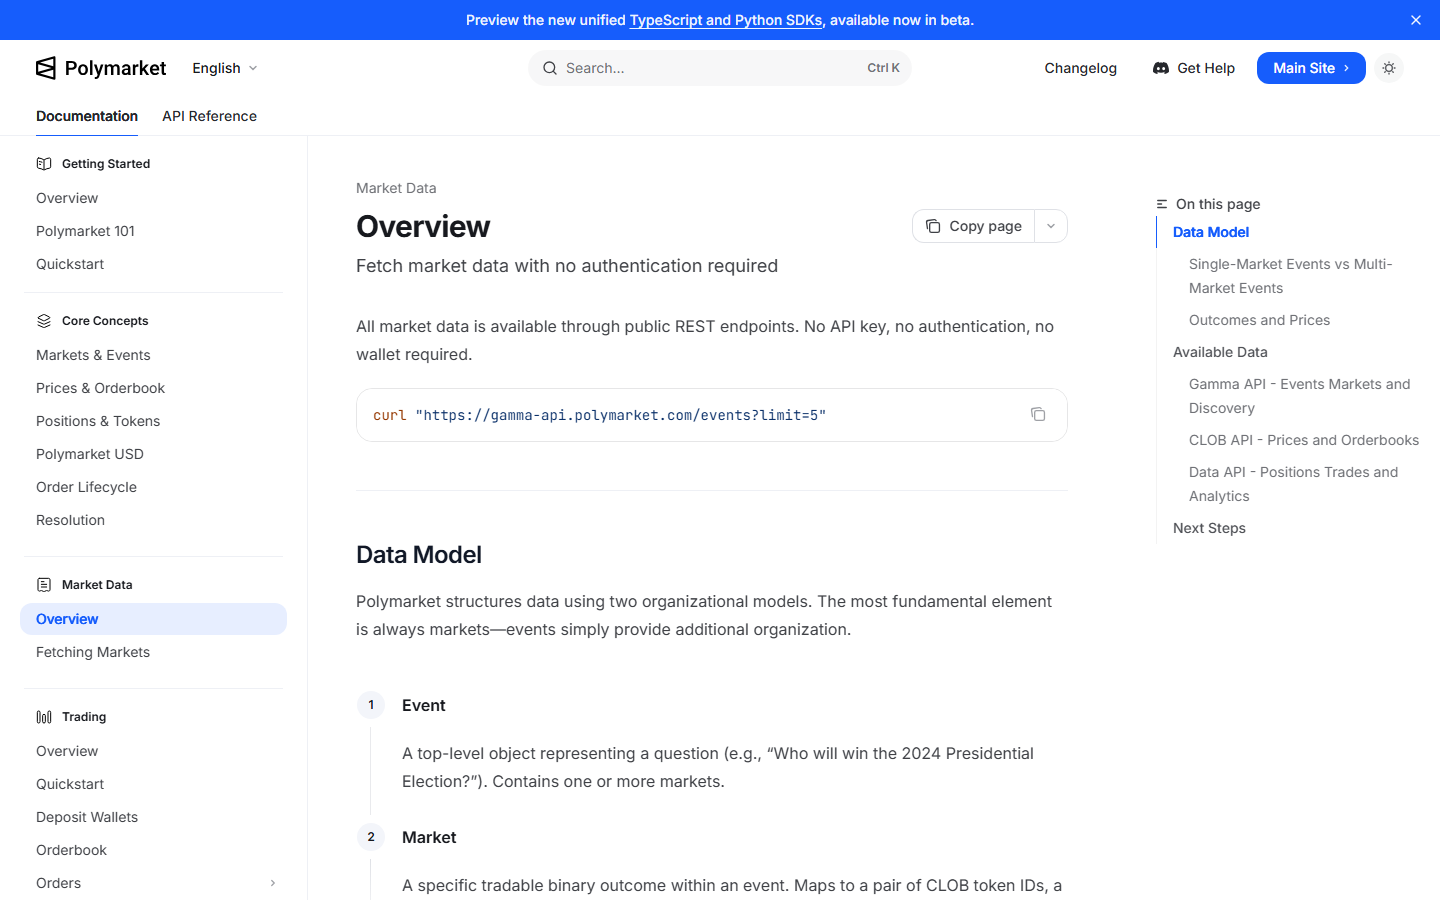This screenshot has width=1440, height=900.
Task: Click the Discord icon beside Get Help
Action: tap(1161, 68)
